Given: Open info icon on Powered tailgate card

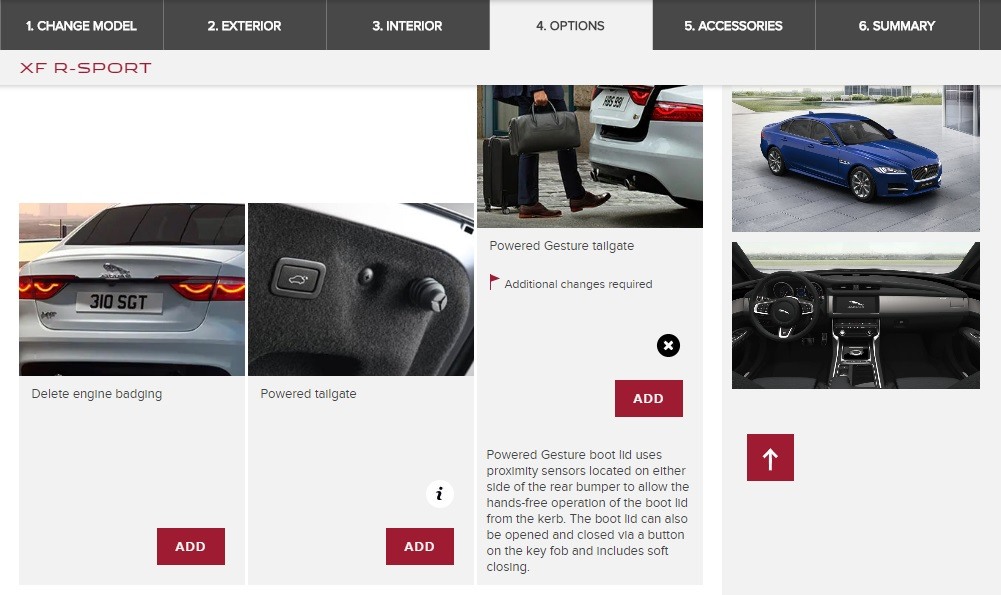Looking at the screenshot, I should coord(439,493).
